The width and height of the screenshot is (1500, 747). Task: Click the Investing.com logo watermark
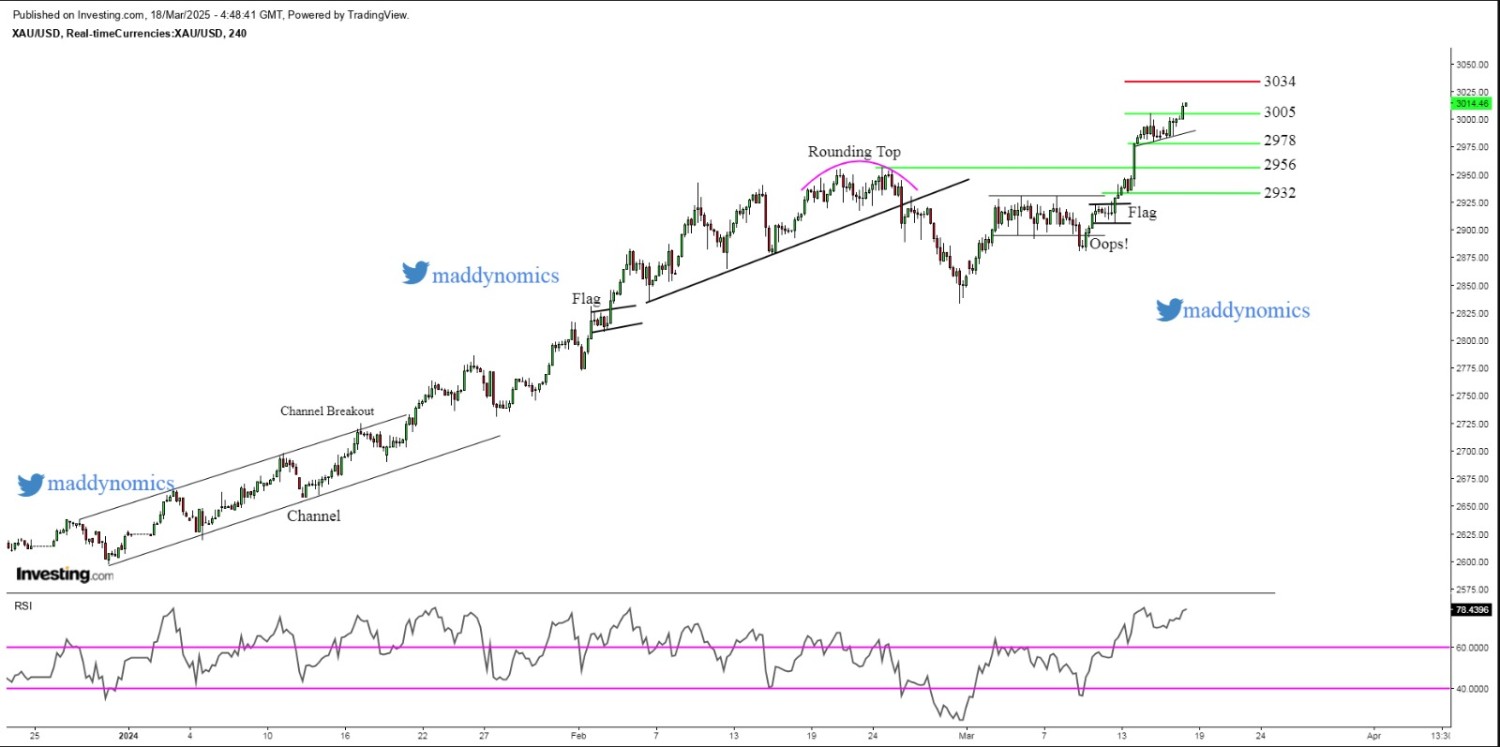pyautogui.click(x=64, y=574)
